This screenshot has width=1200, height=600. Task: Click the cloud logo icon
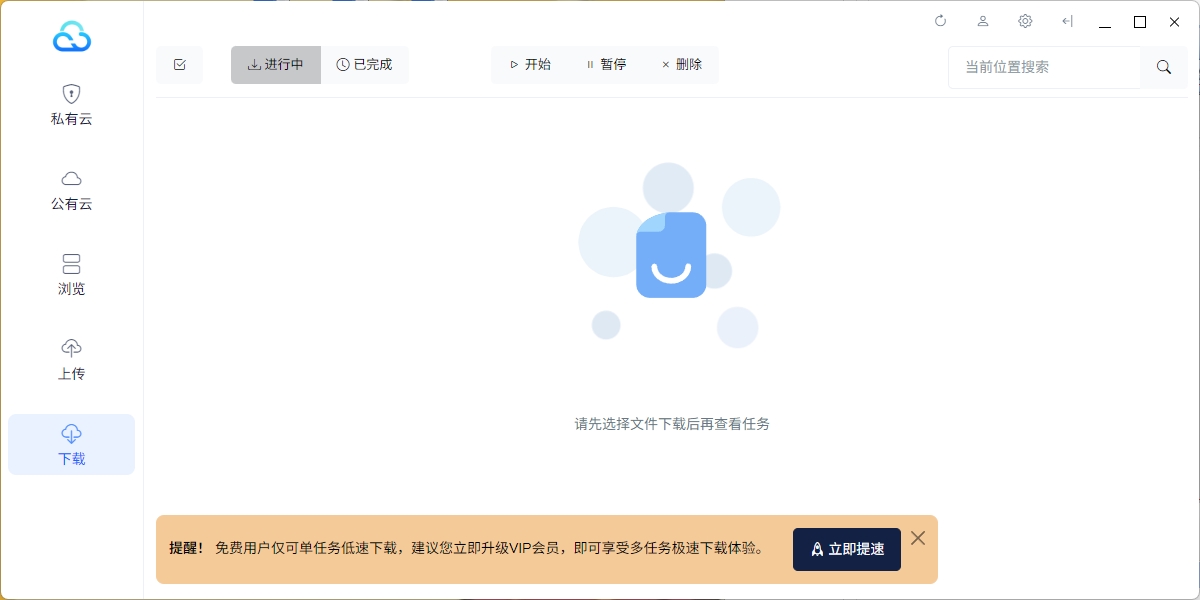coord(72,37)
